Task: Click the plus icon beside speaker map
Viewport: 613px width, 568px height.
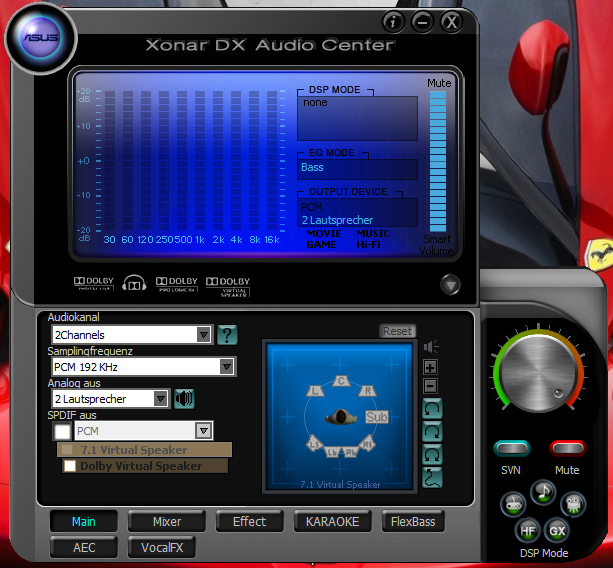Action: tap(430, 367)
